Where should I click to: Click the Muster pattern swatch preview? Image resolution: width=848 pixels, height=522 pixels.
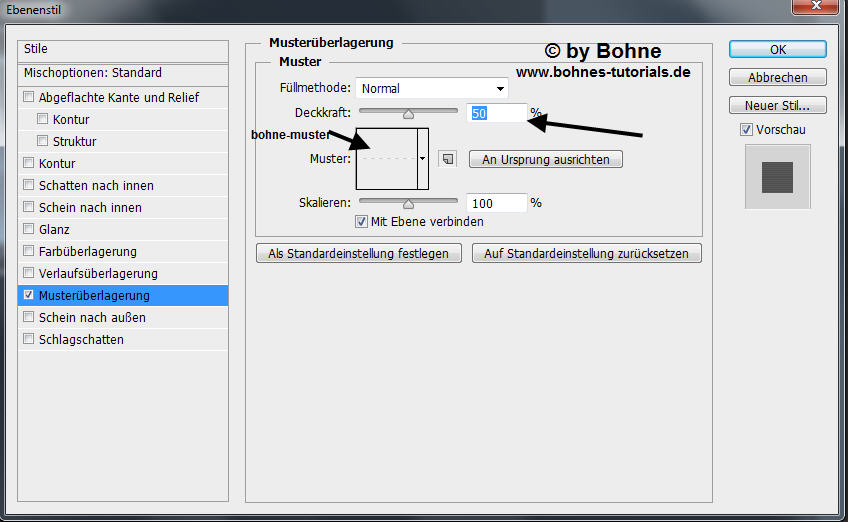coord(386,158)
